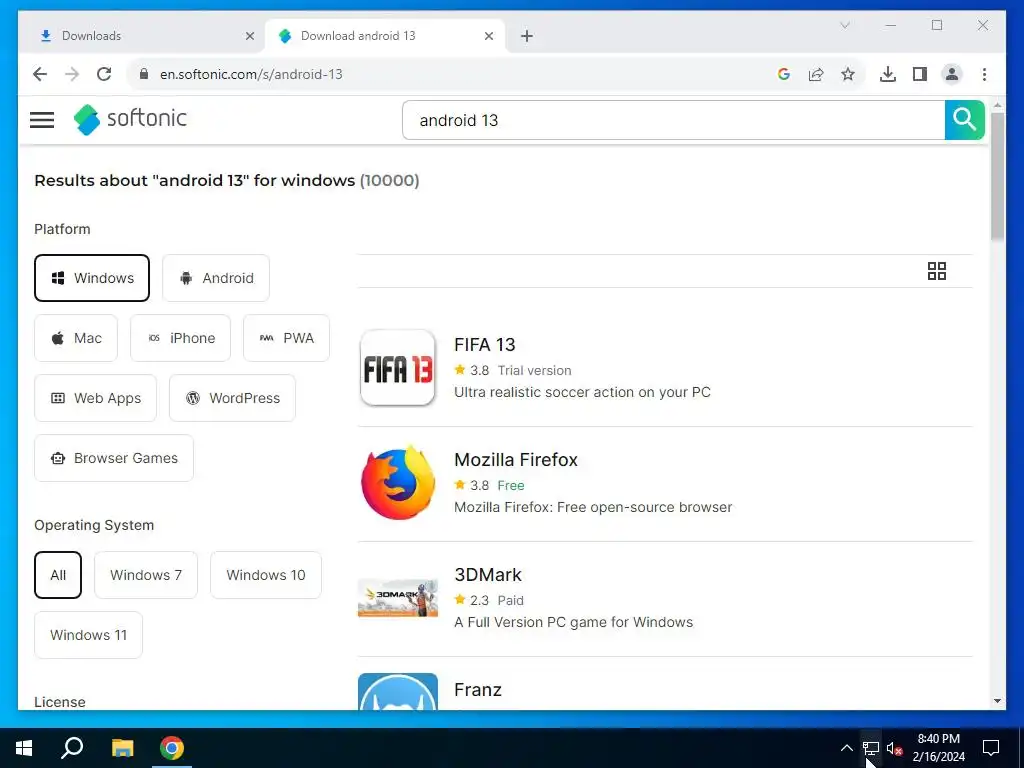Viewport: 1024px width, 768px height.
Task: Switch to Download android 13 tab
Action: point(385,36)
